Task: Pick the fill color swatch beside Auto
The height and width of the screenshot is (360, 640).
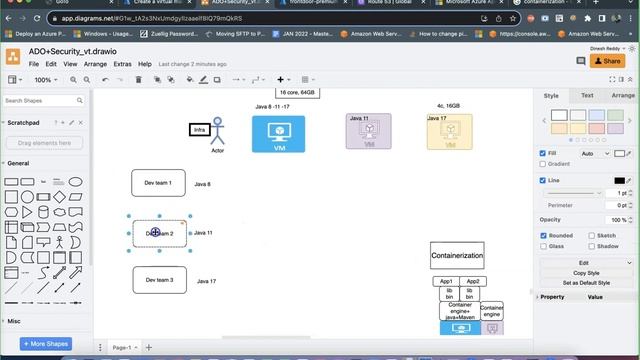Action: (619, 153)
